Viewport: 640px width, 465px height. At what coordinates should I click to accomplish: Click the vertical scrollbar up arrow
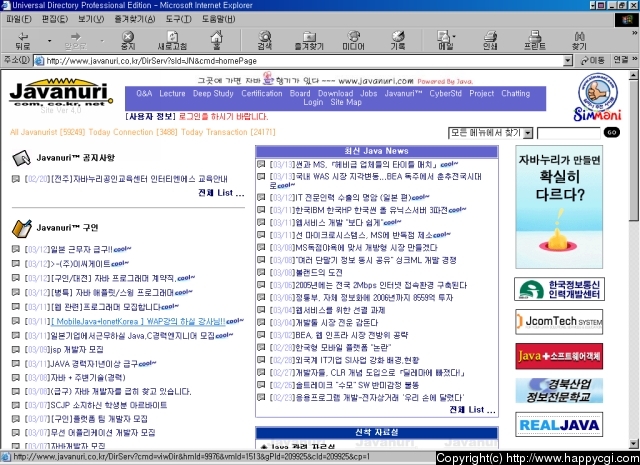tap(633, 75)
